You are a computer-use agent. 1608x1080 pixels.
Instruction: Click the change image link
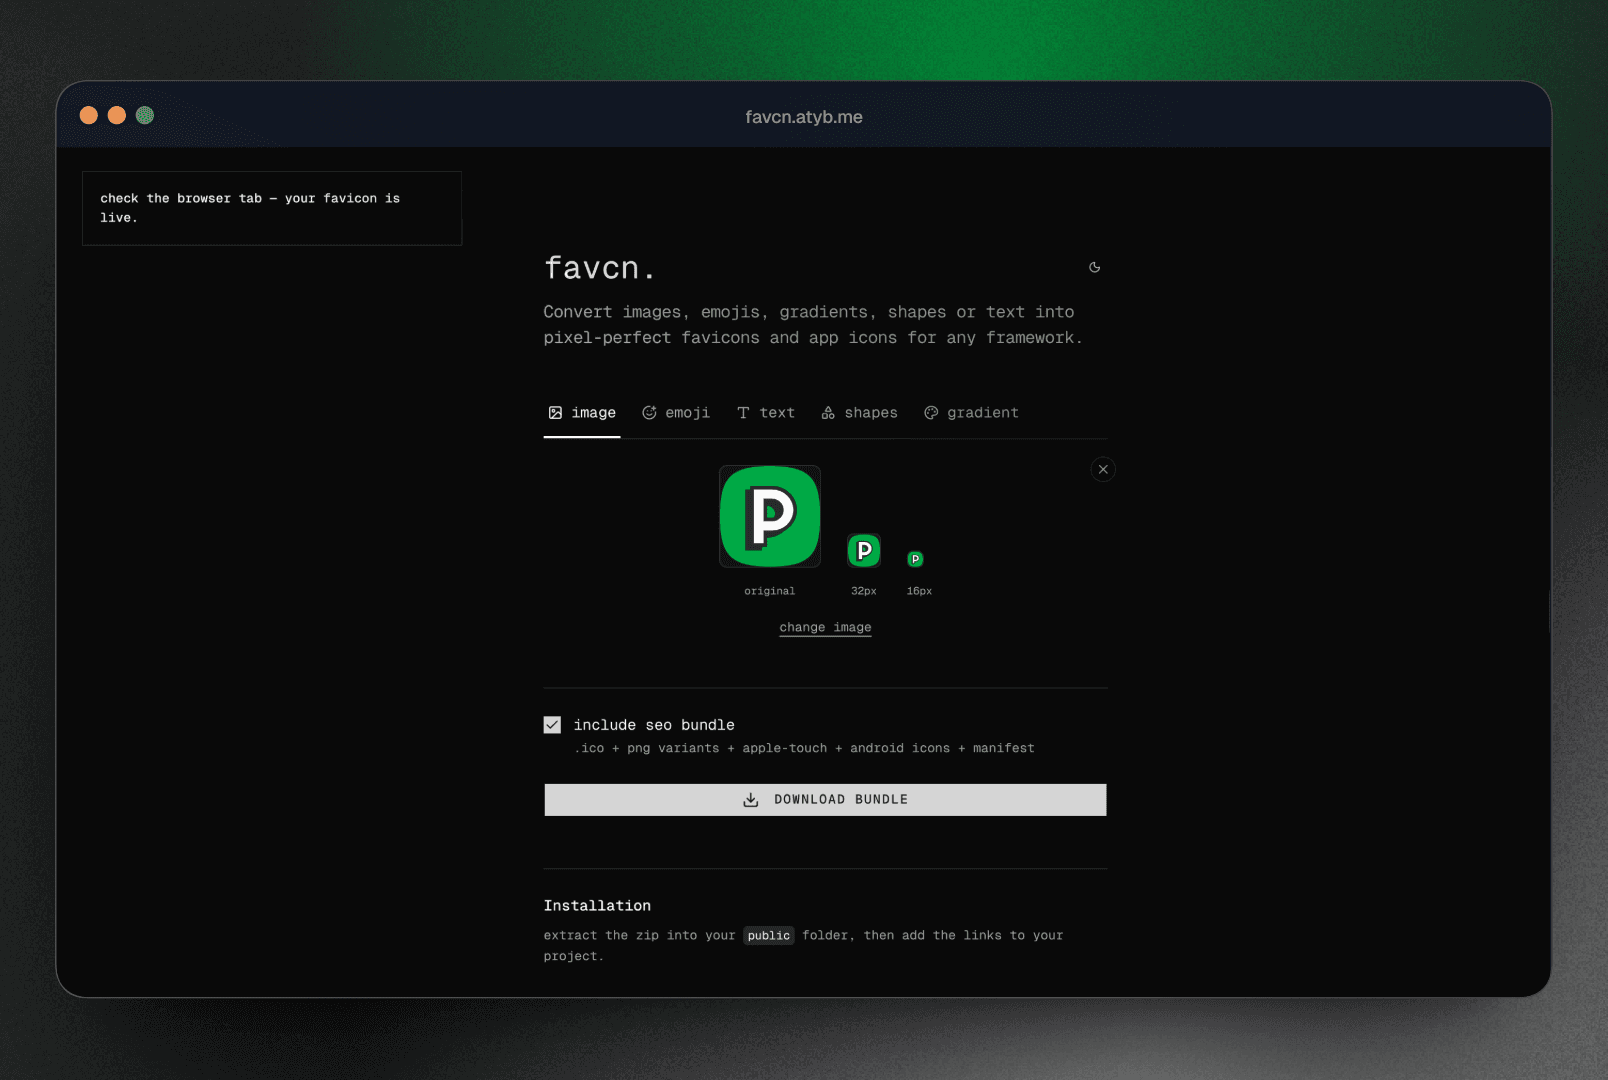click(825, 628)
